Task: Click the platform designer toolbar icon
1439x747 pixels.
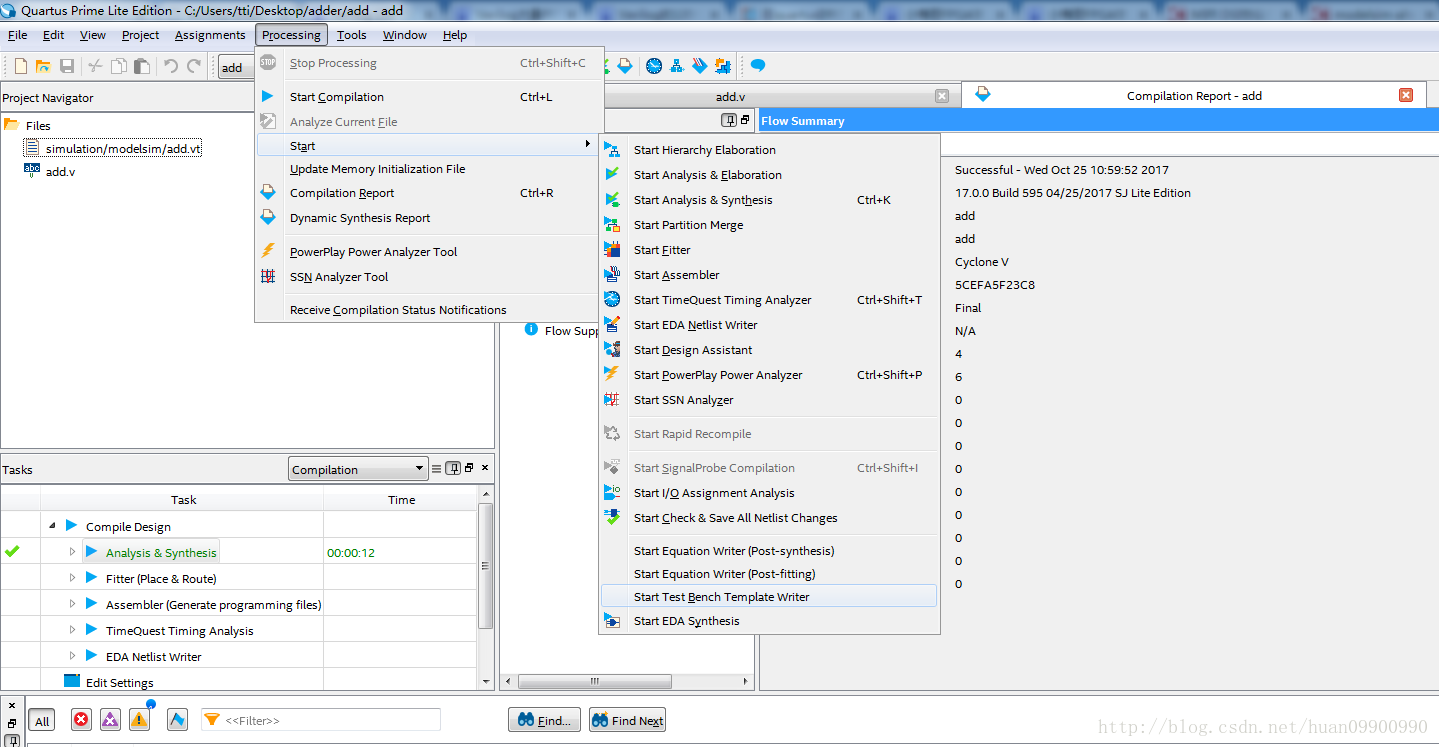Action: coord(723,66)
